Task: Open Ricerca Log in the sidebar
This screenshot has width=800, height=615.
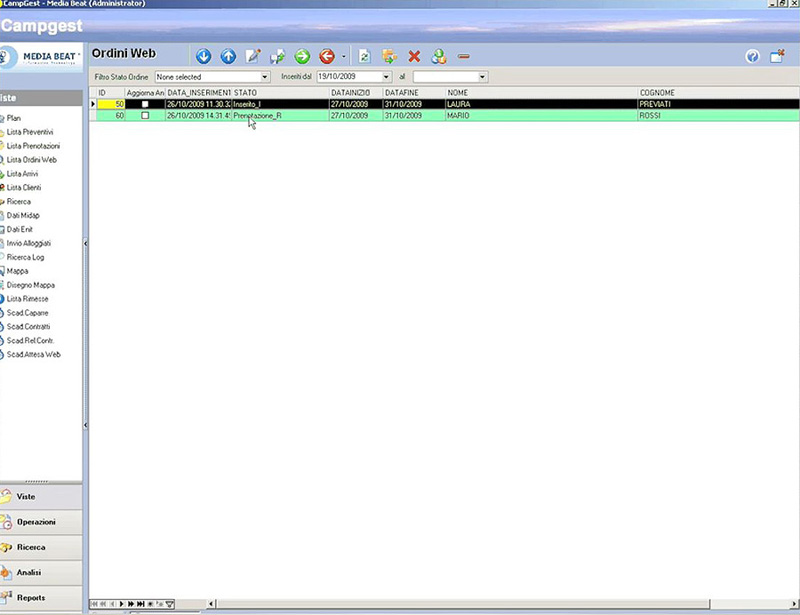Action: click(25, 257)
